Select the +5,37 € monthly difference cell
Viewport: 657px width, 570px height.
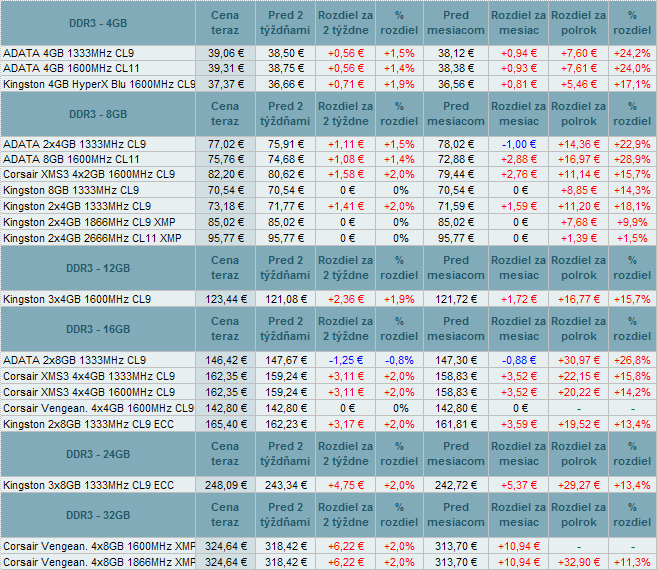[x=519, y=485]
